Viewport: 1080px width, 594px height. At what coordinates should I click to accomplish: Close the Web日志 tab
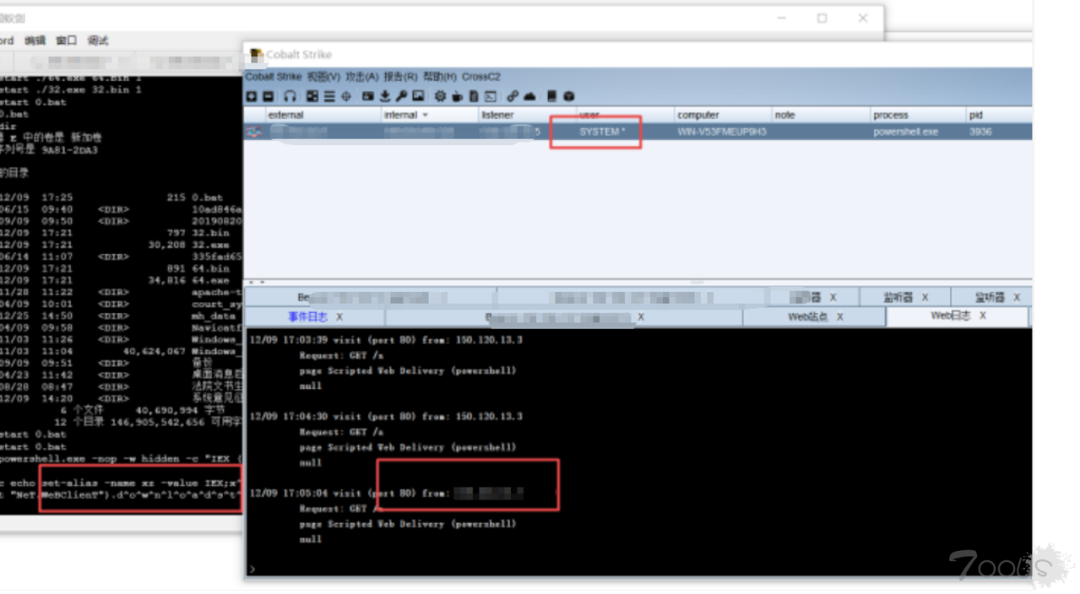pyautogui.click(x=983, y=316)
